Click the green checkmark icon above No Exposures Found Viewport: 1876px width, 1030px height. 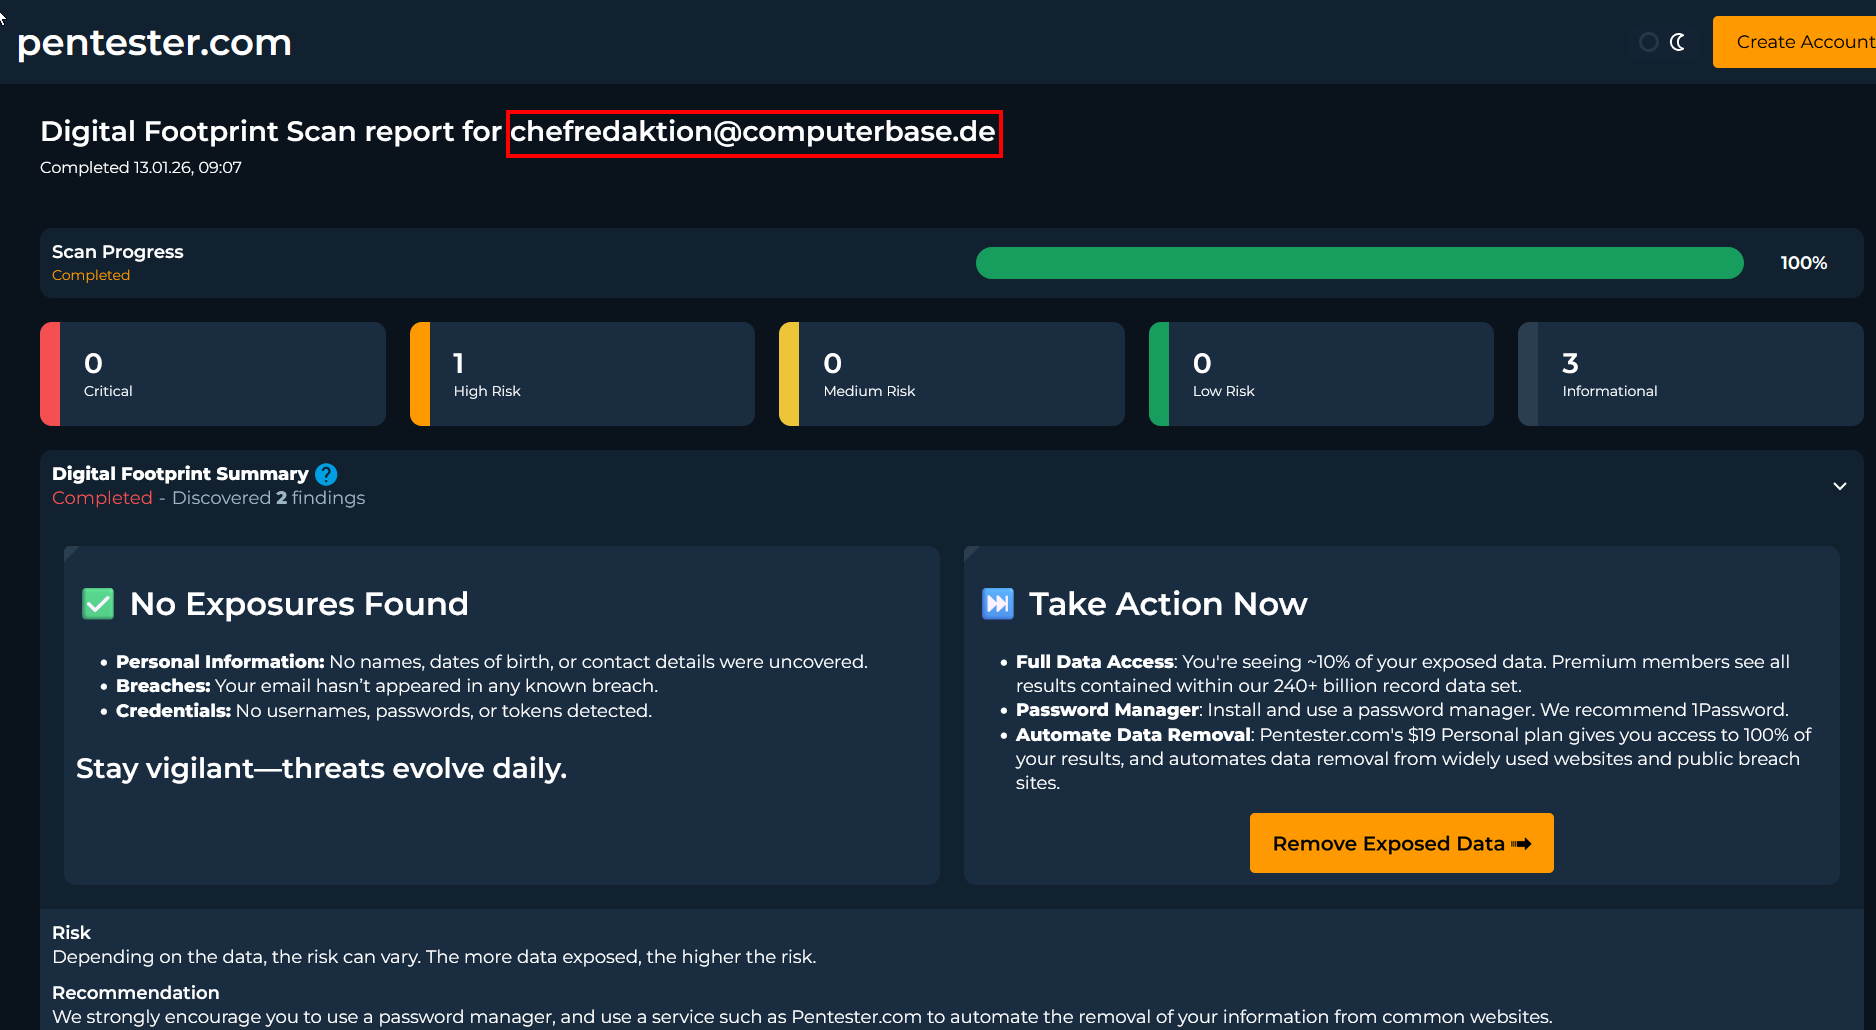coord(97,603)
